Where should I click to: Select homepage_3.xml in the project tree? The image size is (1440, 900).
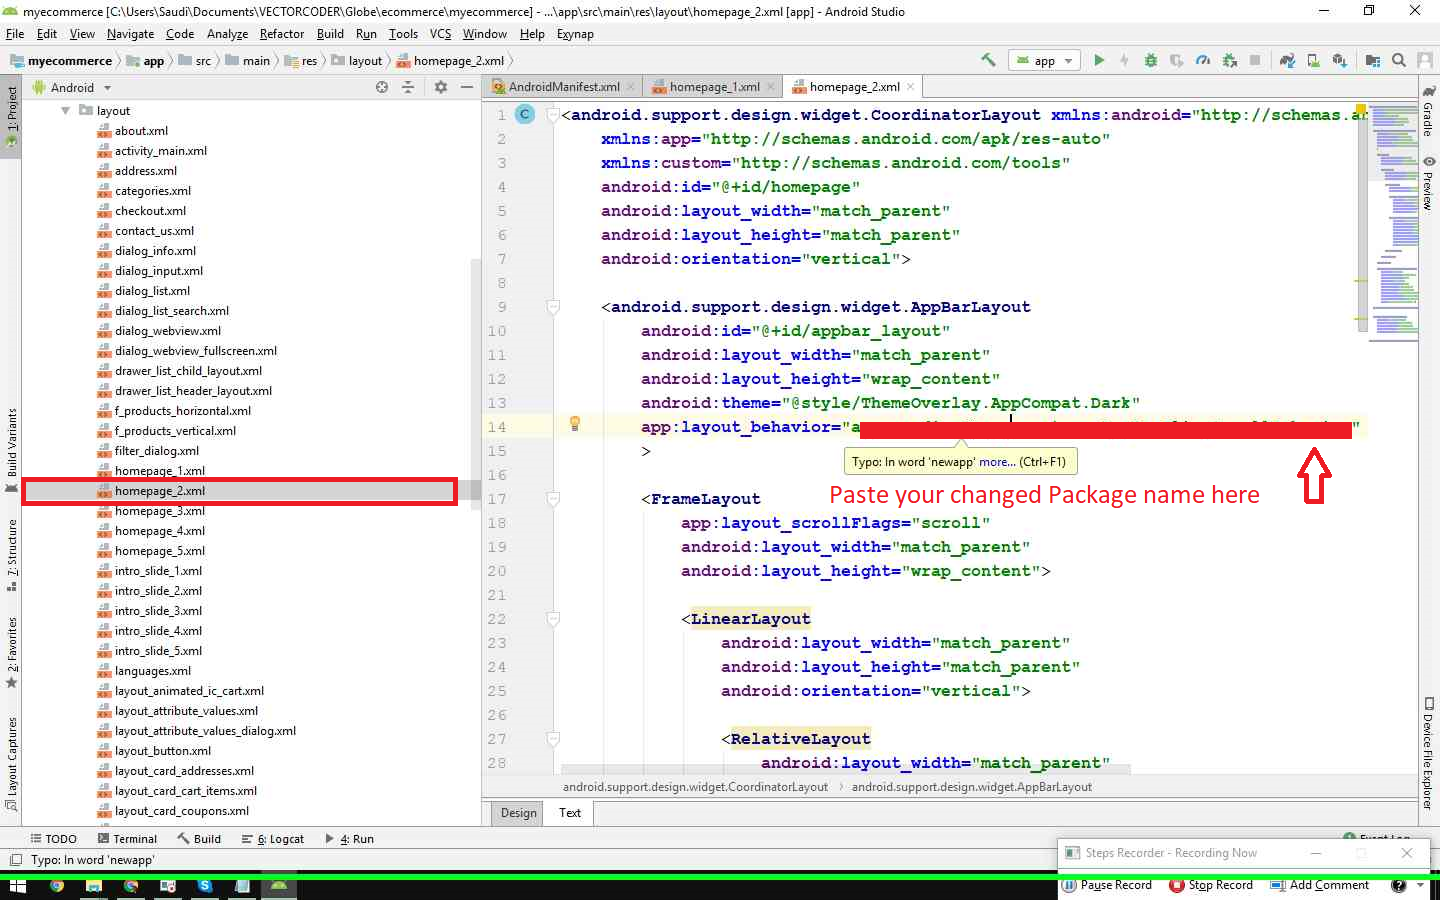click(x=159, y=511)
